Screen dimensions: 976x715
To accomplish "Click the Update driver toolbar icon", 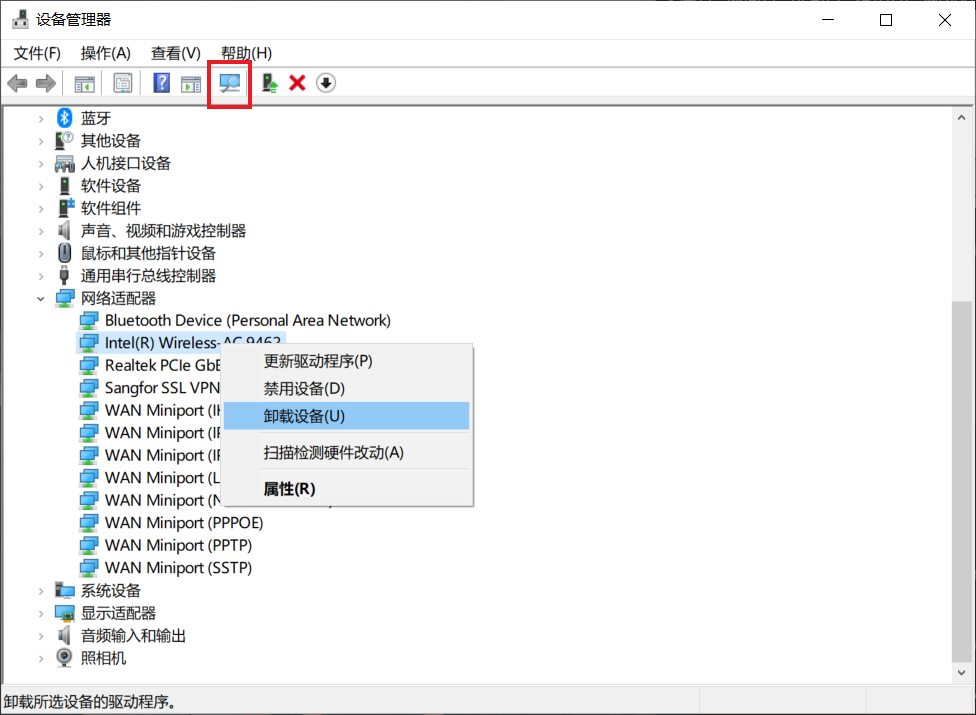I will pos(269,83).
